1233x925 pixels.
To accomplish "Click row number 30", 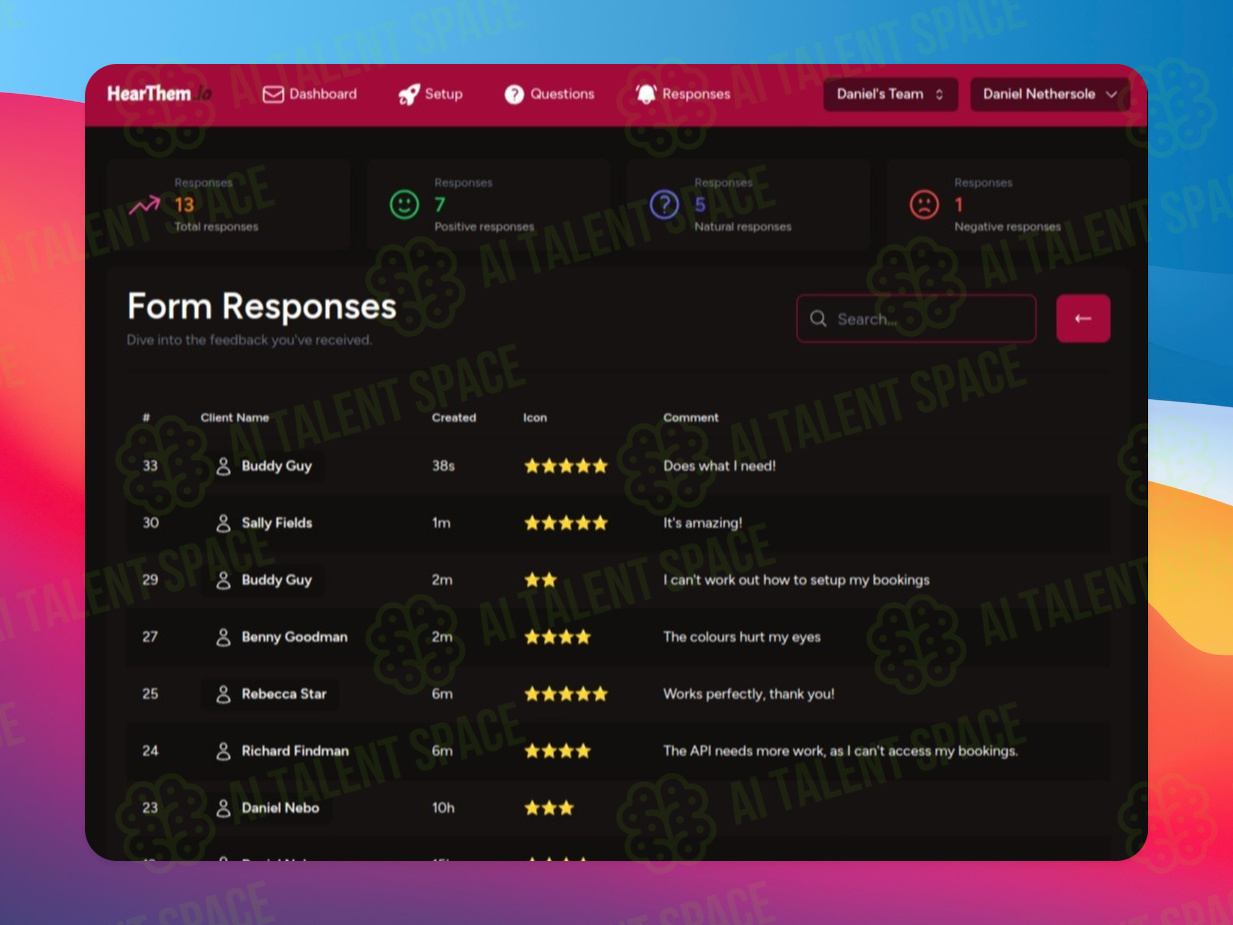I will pos(150,523).
